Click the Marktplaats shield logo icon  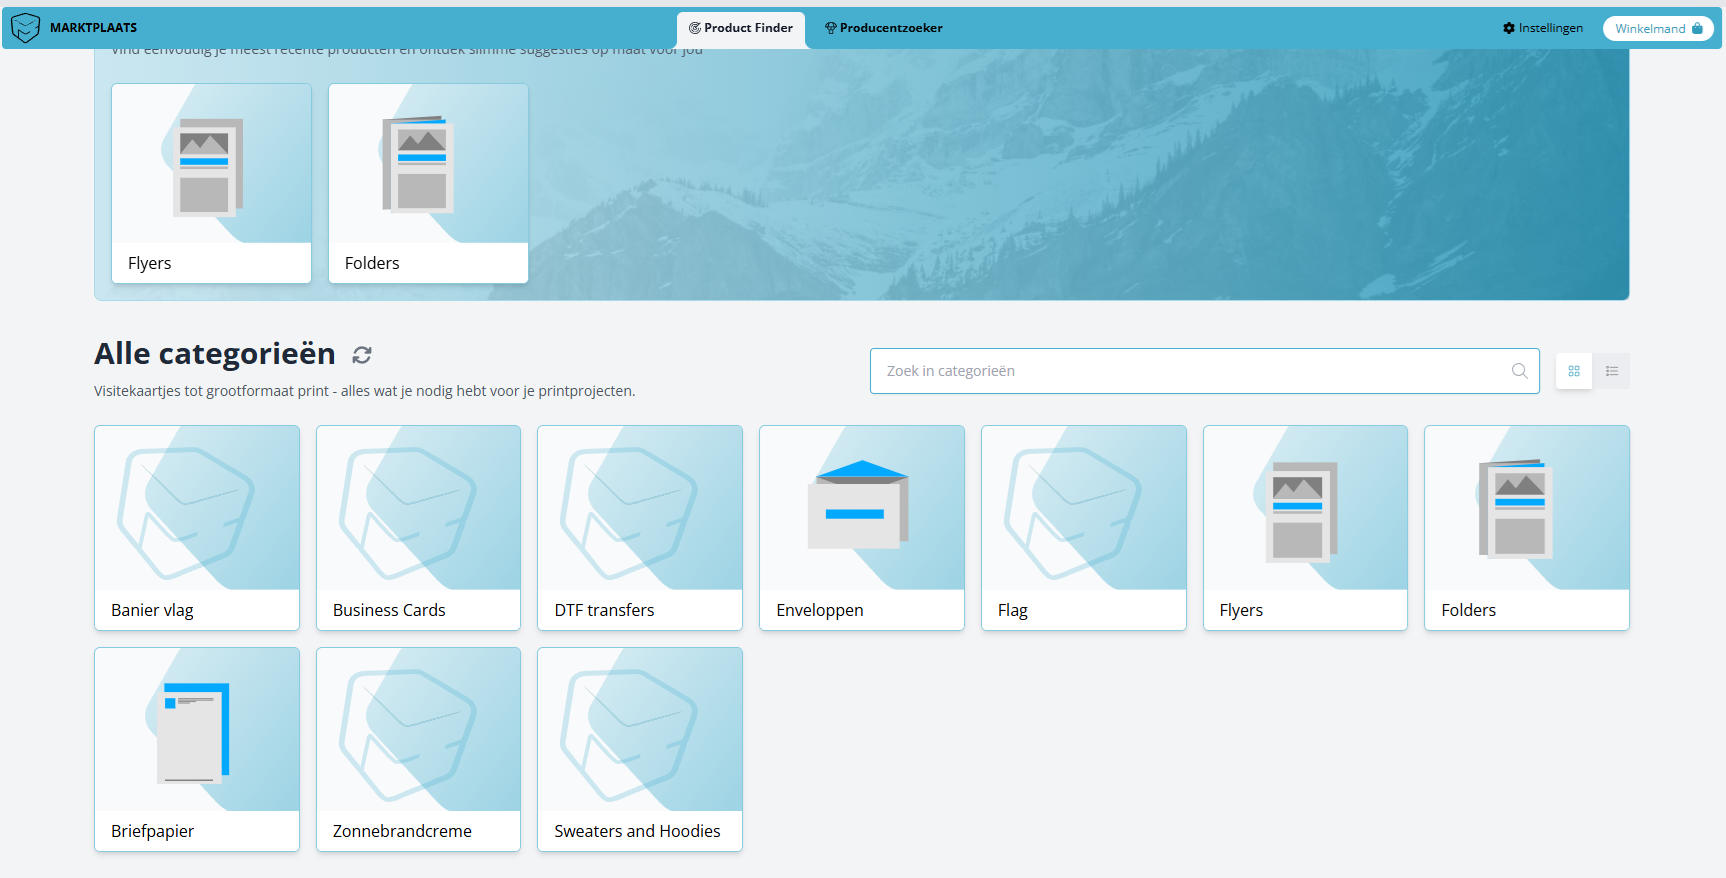[25, 28]
